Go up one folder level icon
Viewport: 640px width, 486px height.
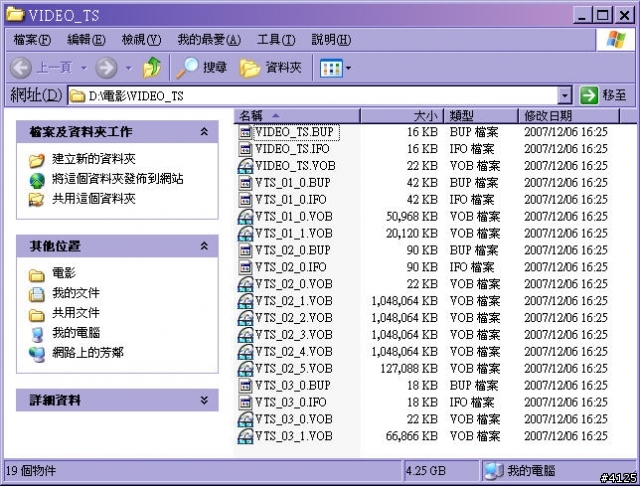(152, 67)
